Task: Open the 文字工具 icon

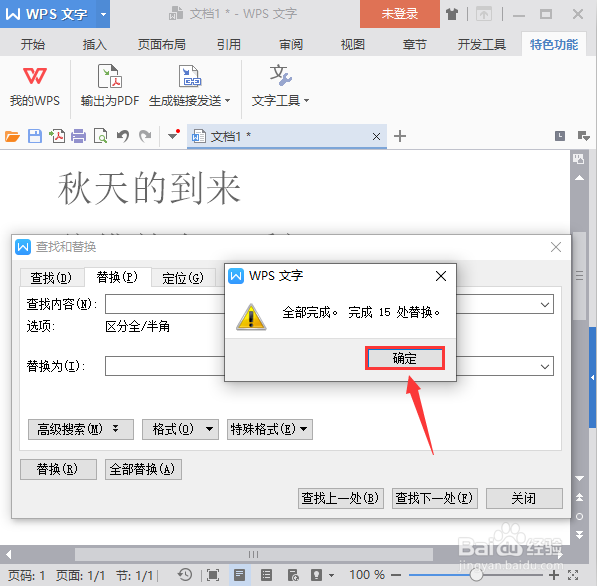Action: click(x=281, y=75)
